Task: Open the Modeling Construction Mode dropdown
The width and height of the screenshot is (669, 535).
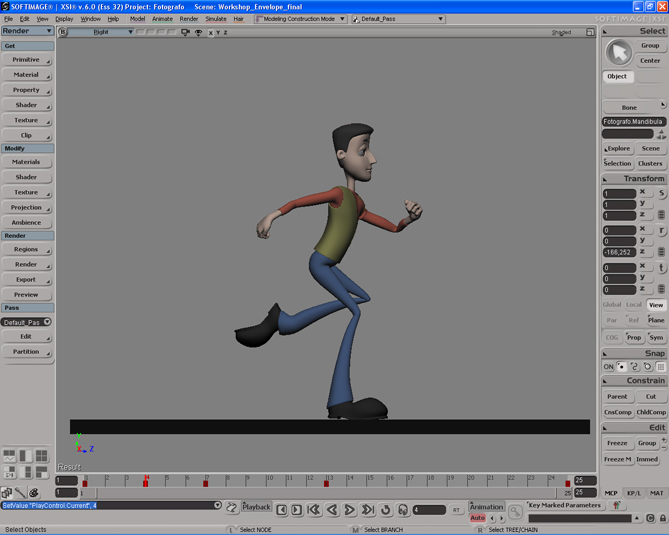Action: pyautogui.click(x=300, y=19)
